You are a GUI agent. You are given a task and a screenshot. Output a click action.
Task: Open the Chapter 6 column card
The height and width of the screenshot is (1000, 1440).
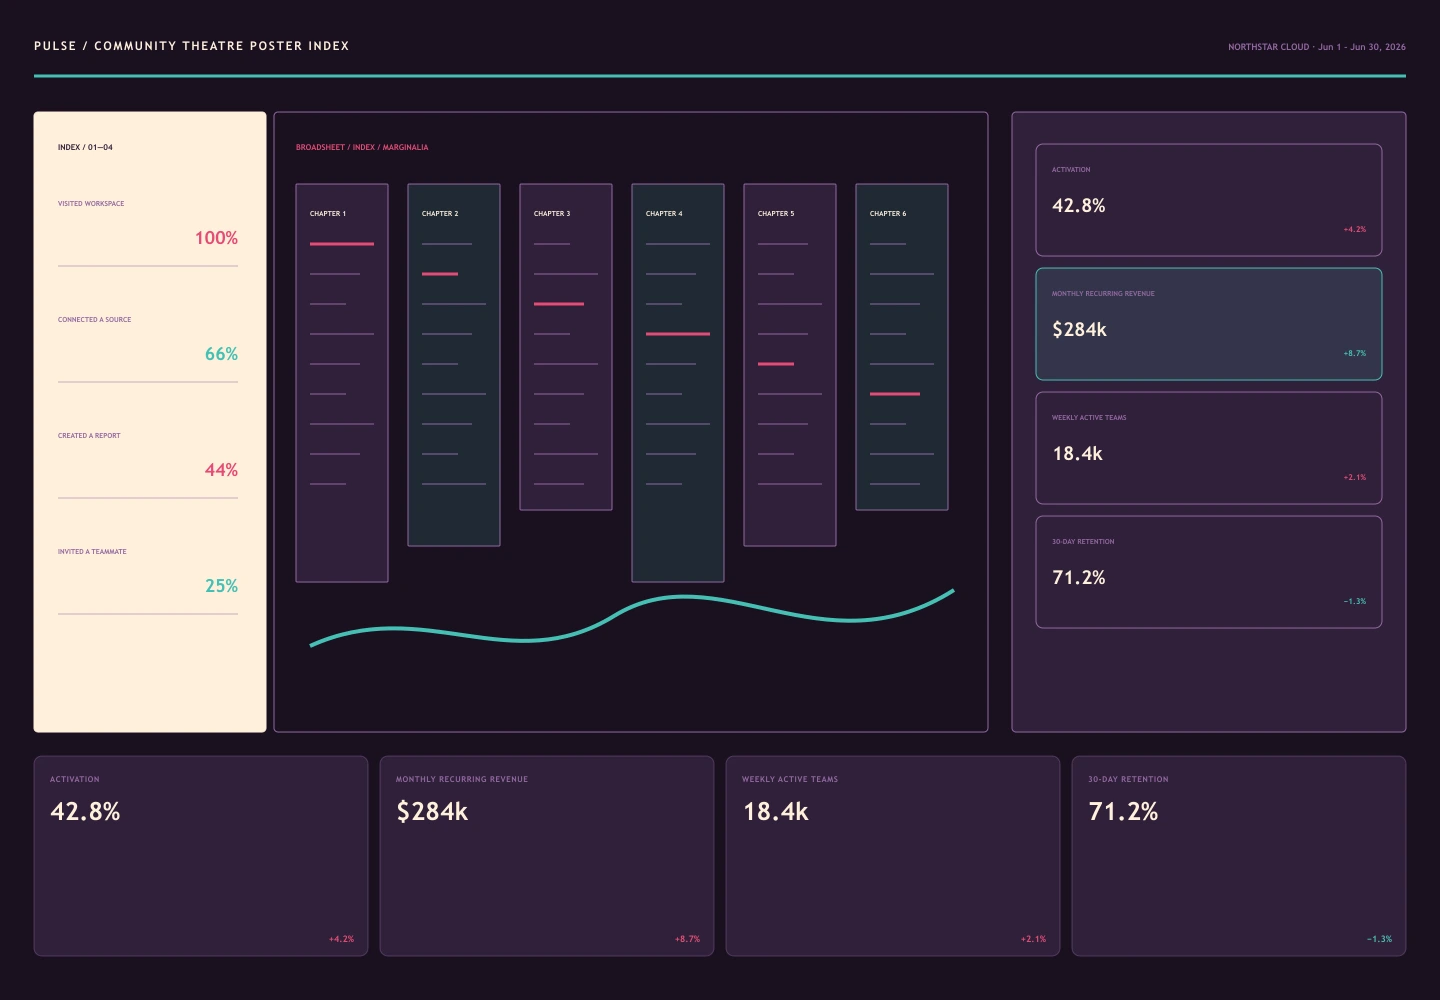[902, 347]
